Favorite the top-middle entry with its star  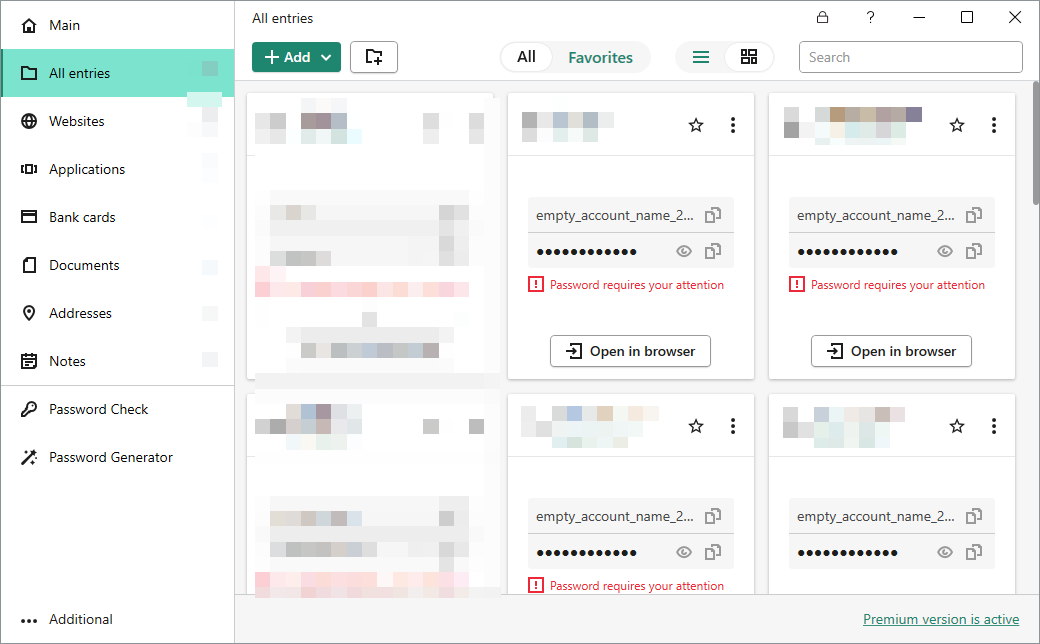pyautogui.click(x=696, y=125)
